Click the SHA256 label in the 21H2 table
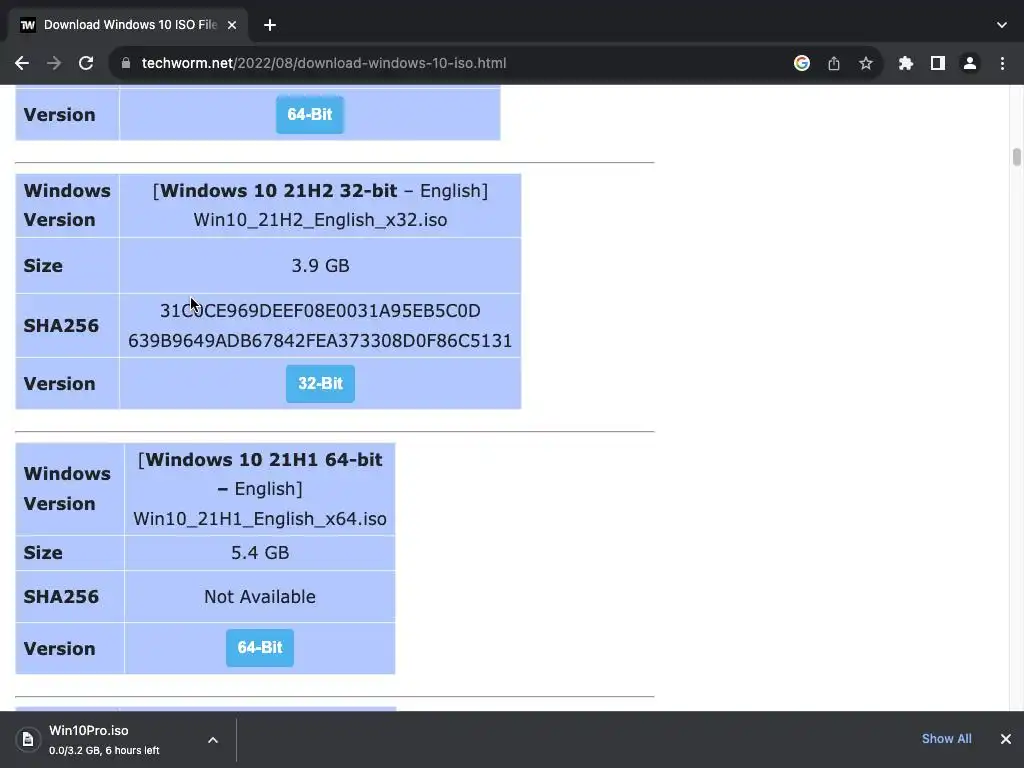 [x=61, y=326]
